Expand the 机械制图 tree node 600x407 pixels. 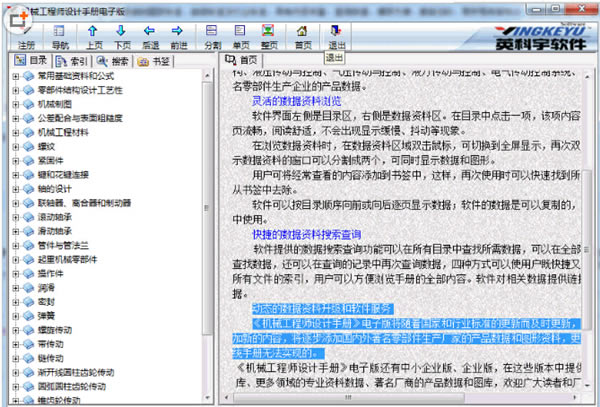15,103
